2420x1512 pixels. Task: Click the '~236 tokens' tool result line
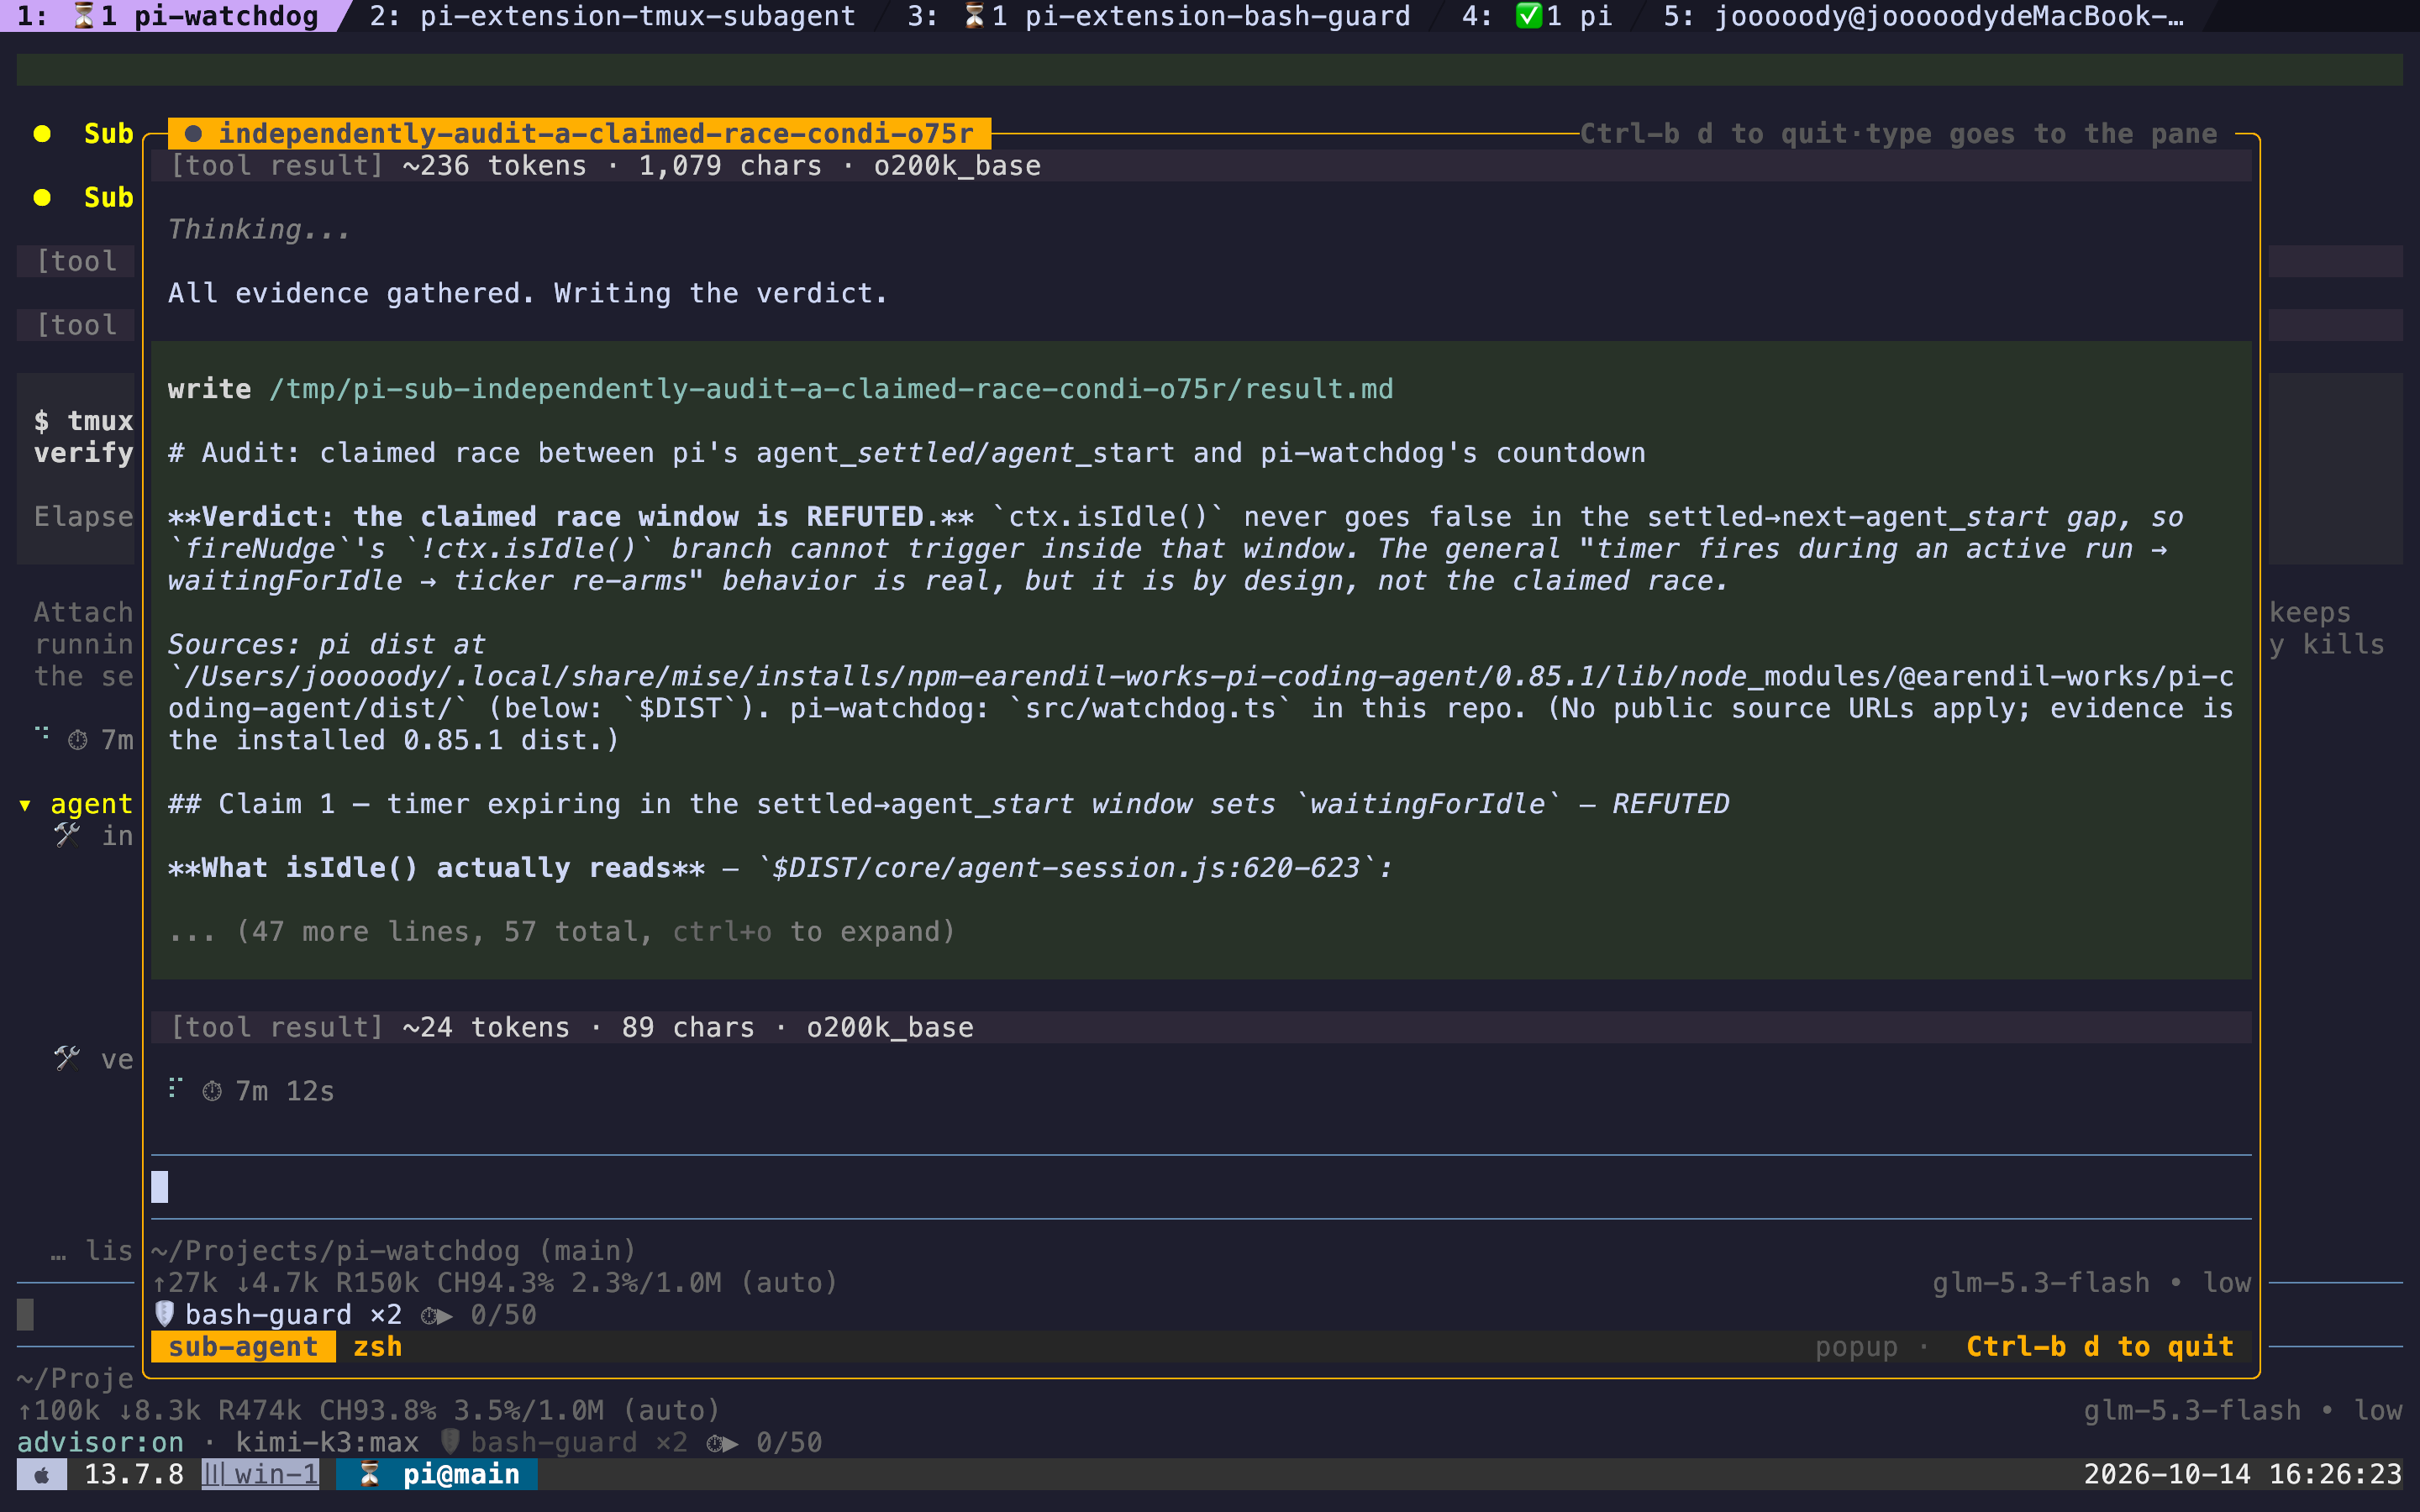(1201, 166)
